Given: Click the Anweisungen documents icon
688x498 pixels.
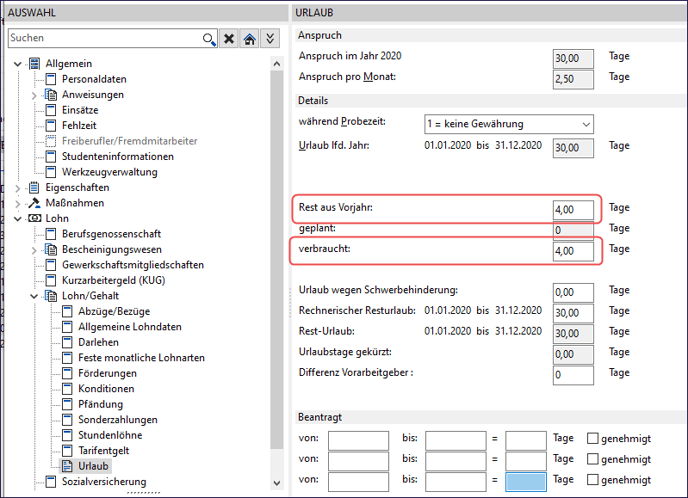Looking at the screenshot, I should click(51, 94).
